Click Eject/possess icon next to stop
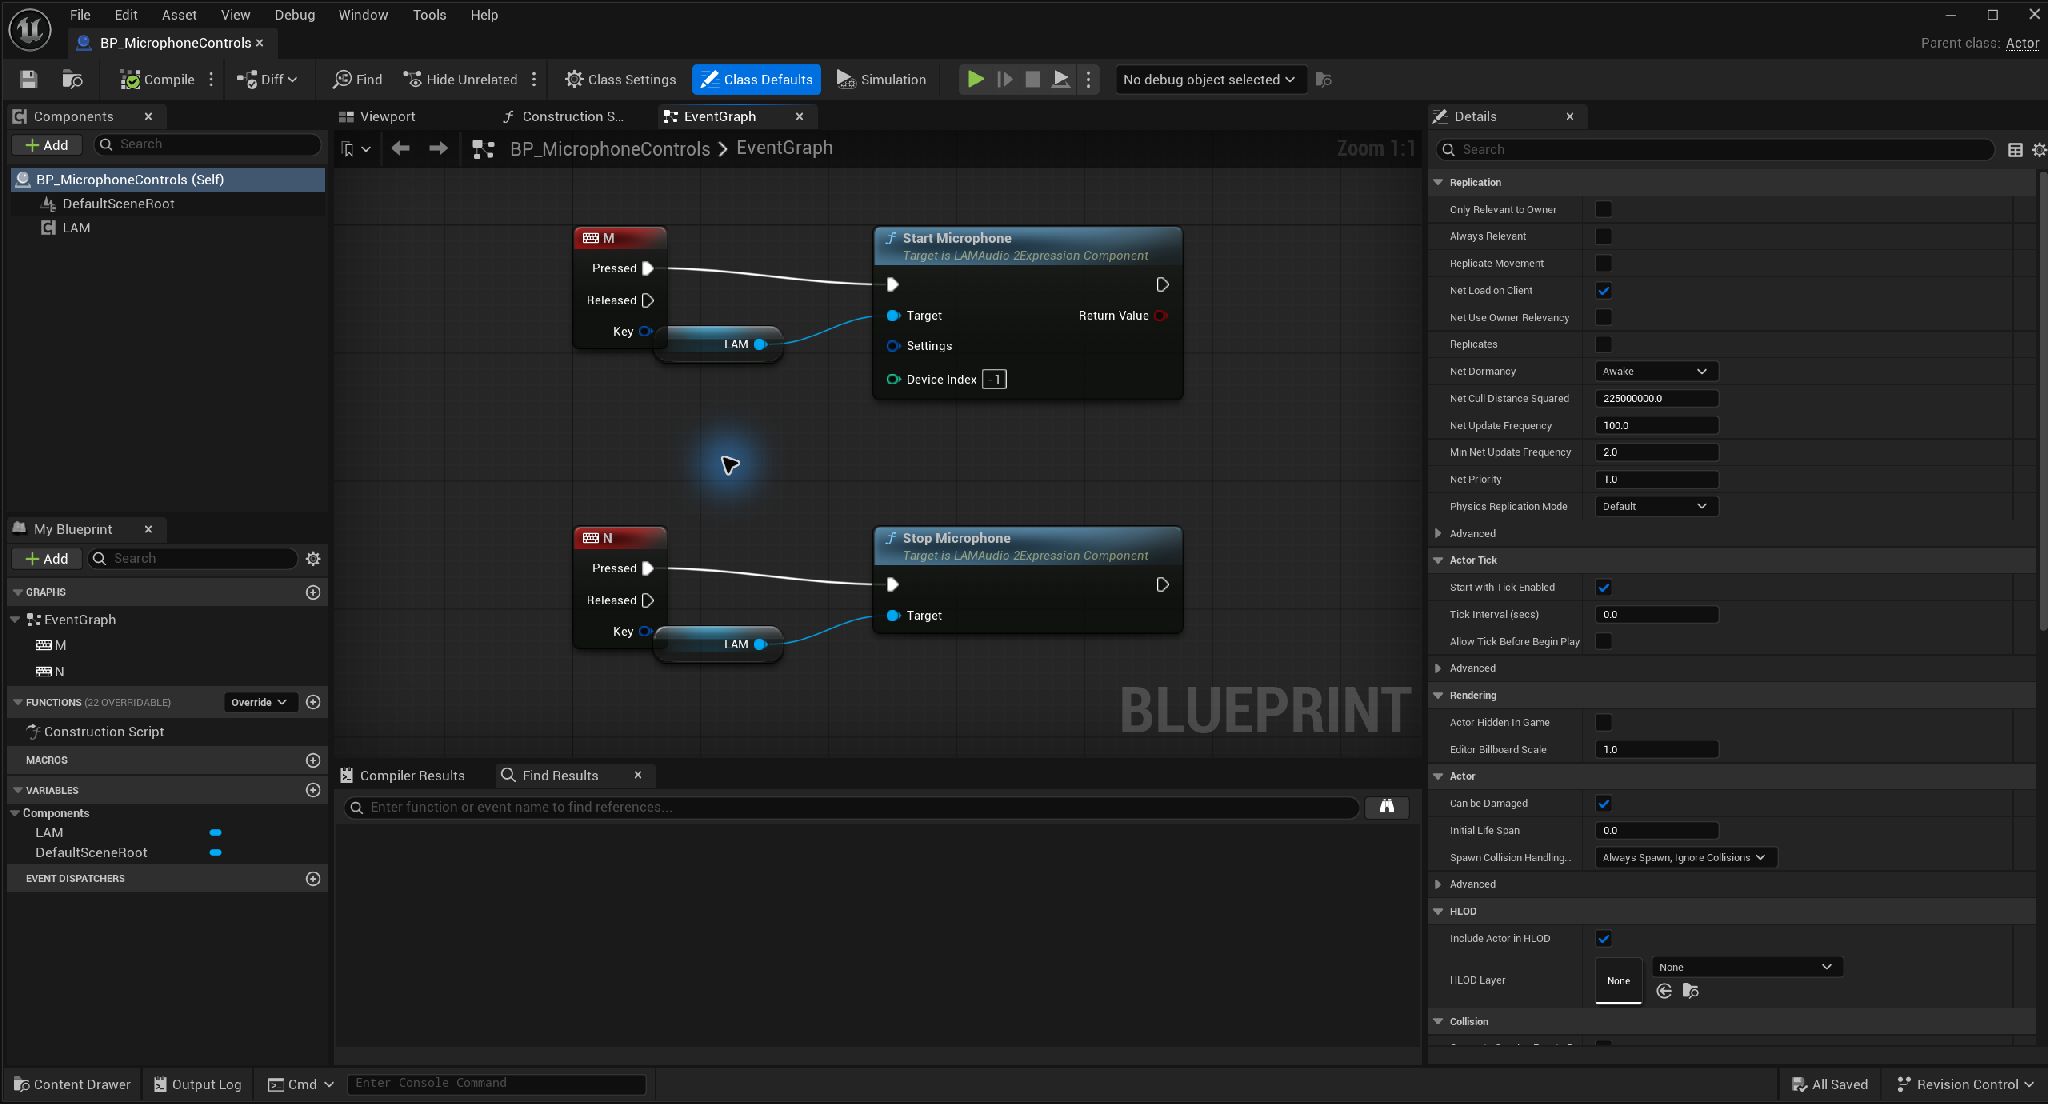The image size is (2048, 1104). (1061, 79)
